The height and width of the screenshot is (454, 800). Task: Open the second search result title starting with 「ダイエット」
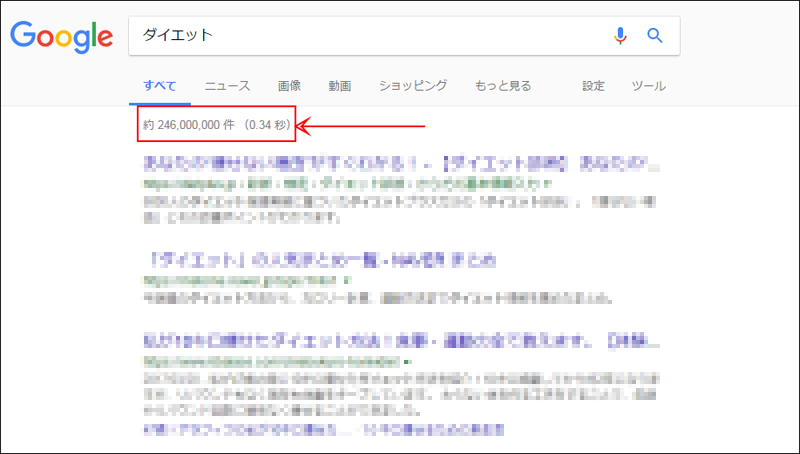[x=321, y=261]
